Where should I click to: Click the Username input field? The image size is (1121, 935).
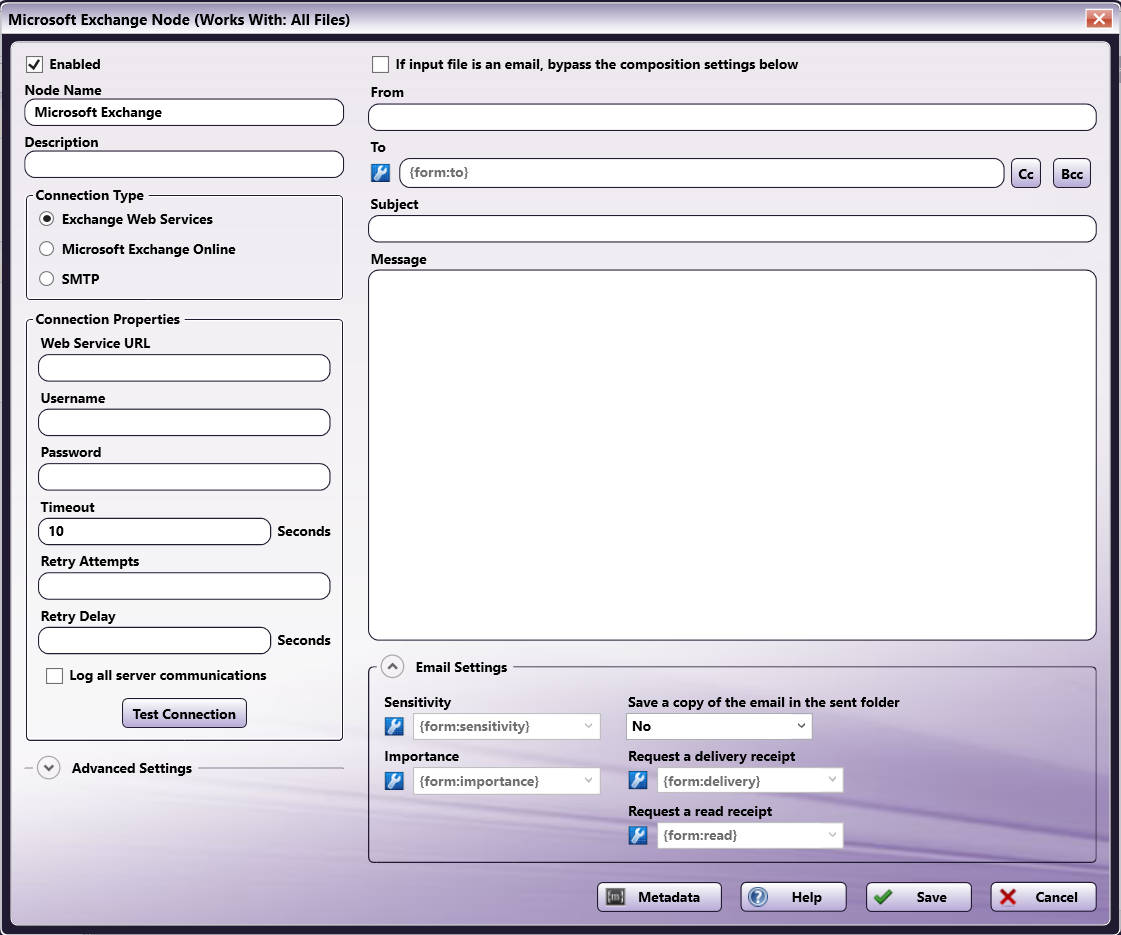(184, 422)
